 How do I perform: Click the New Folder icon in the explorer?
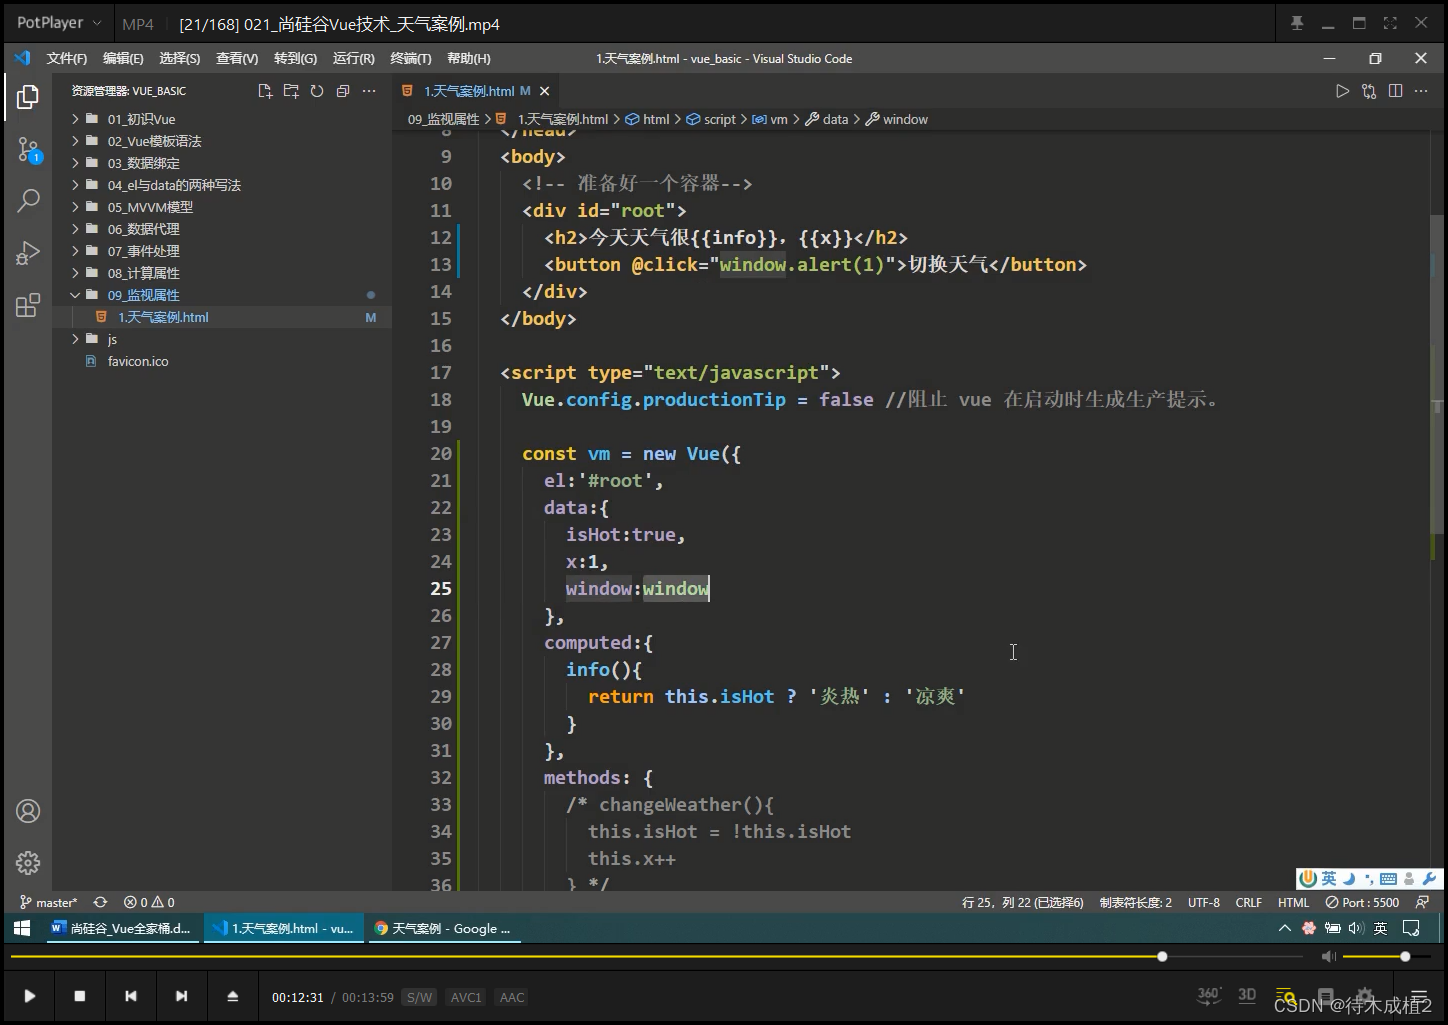291,91
